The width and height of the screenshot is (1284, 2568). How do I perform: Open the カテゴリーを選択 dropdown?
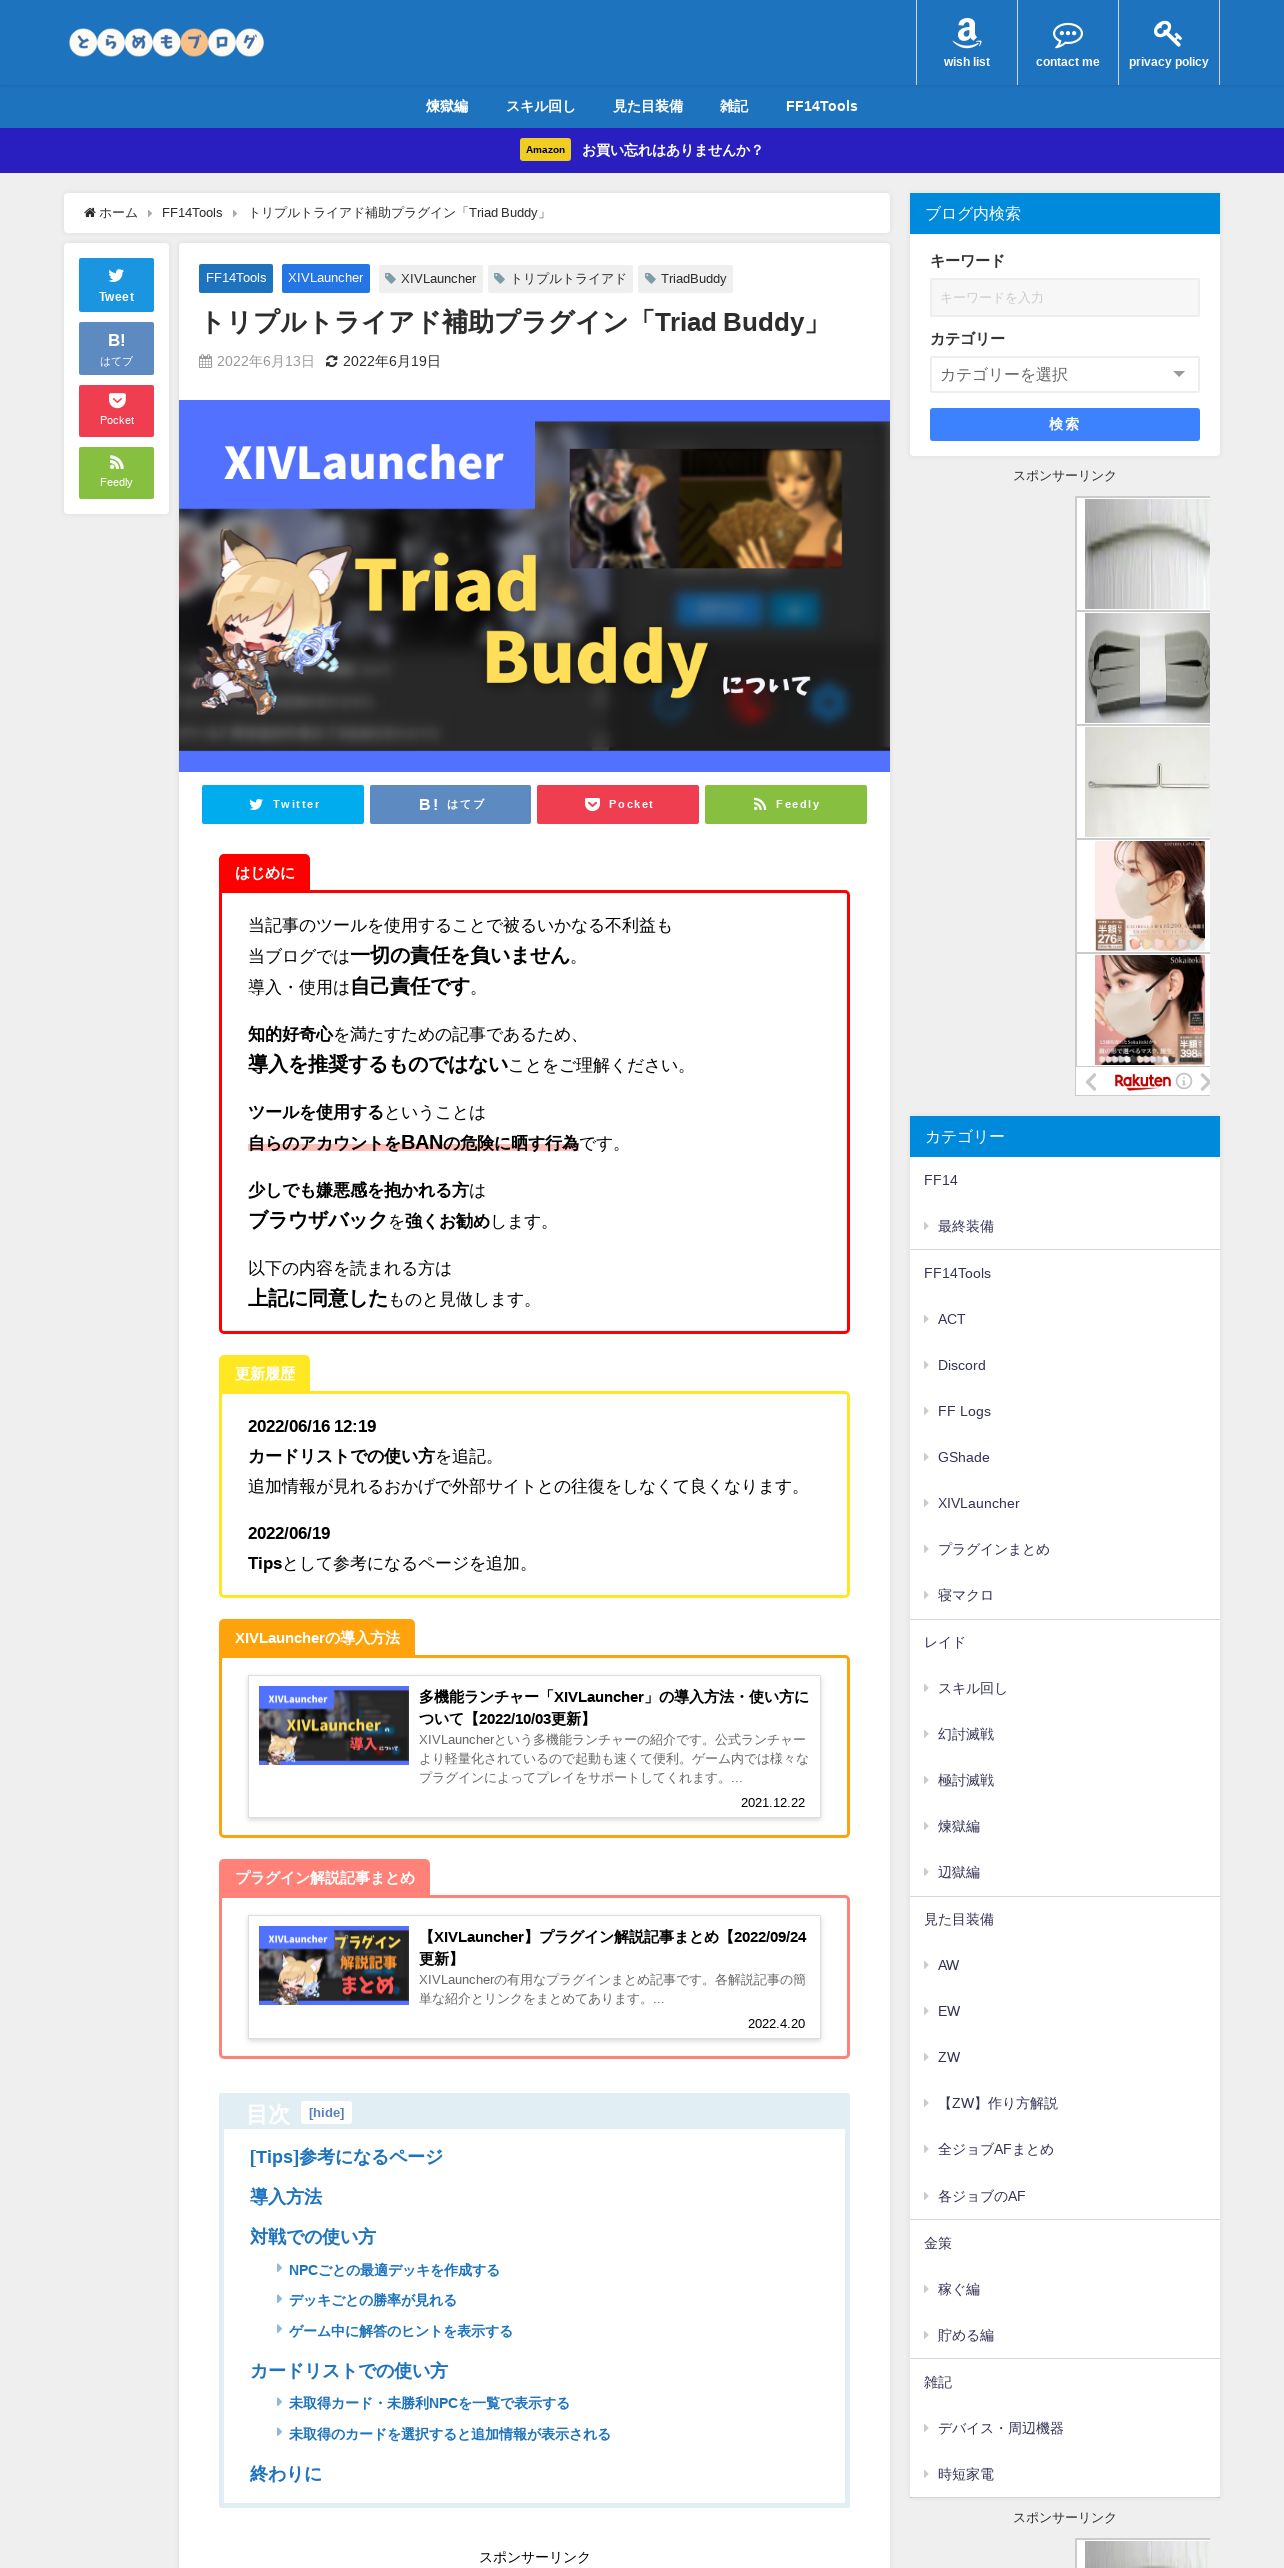(x=1064, y=375)
